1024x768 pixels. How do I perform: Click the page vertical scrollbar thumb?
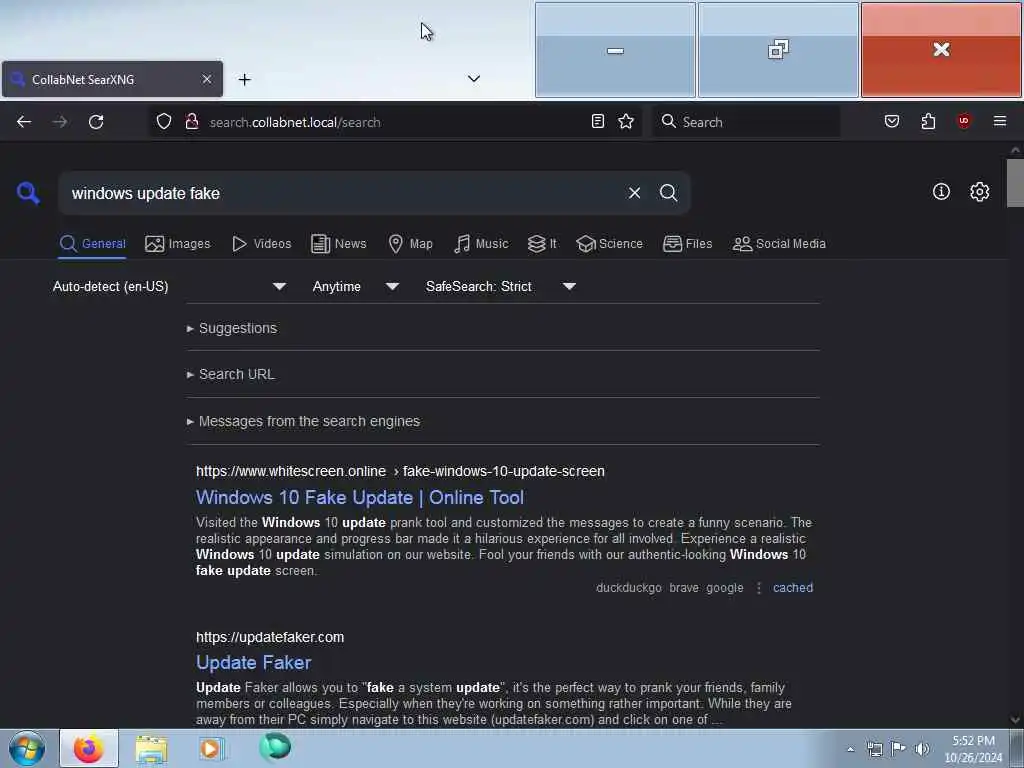point(1015,182)
